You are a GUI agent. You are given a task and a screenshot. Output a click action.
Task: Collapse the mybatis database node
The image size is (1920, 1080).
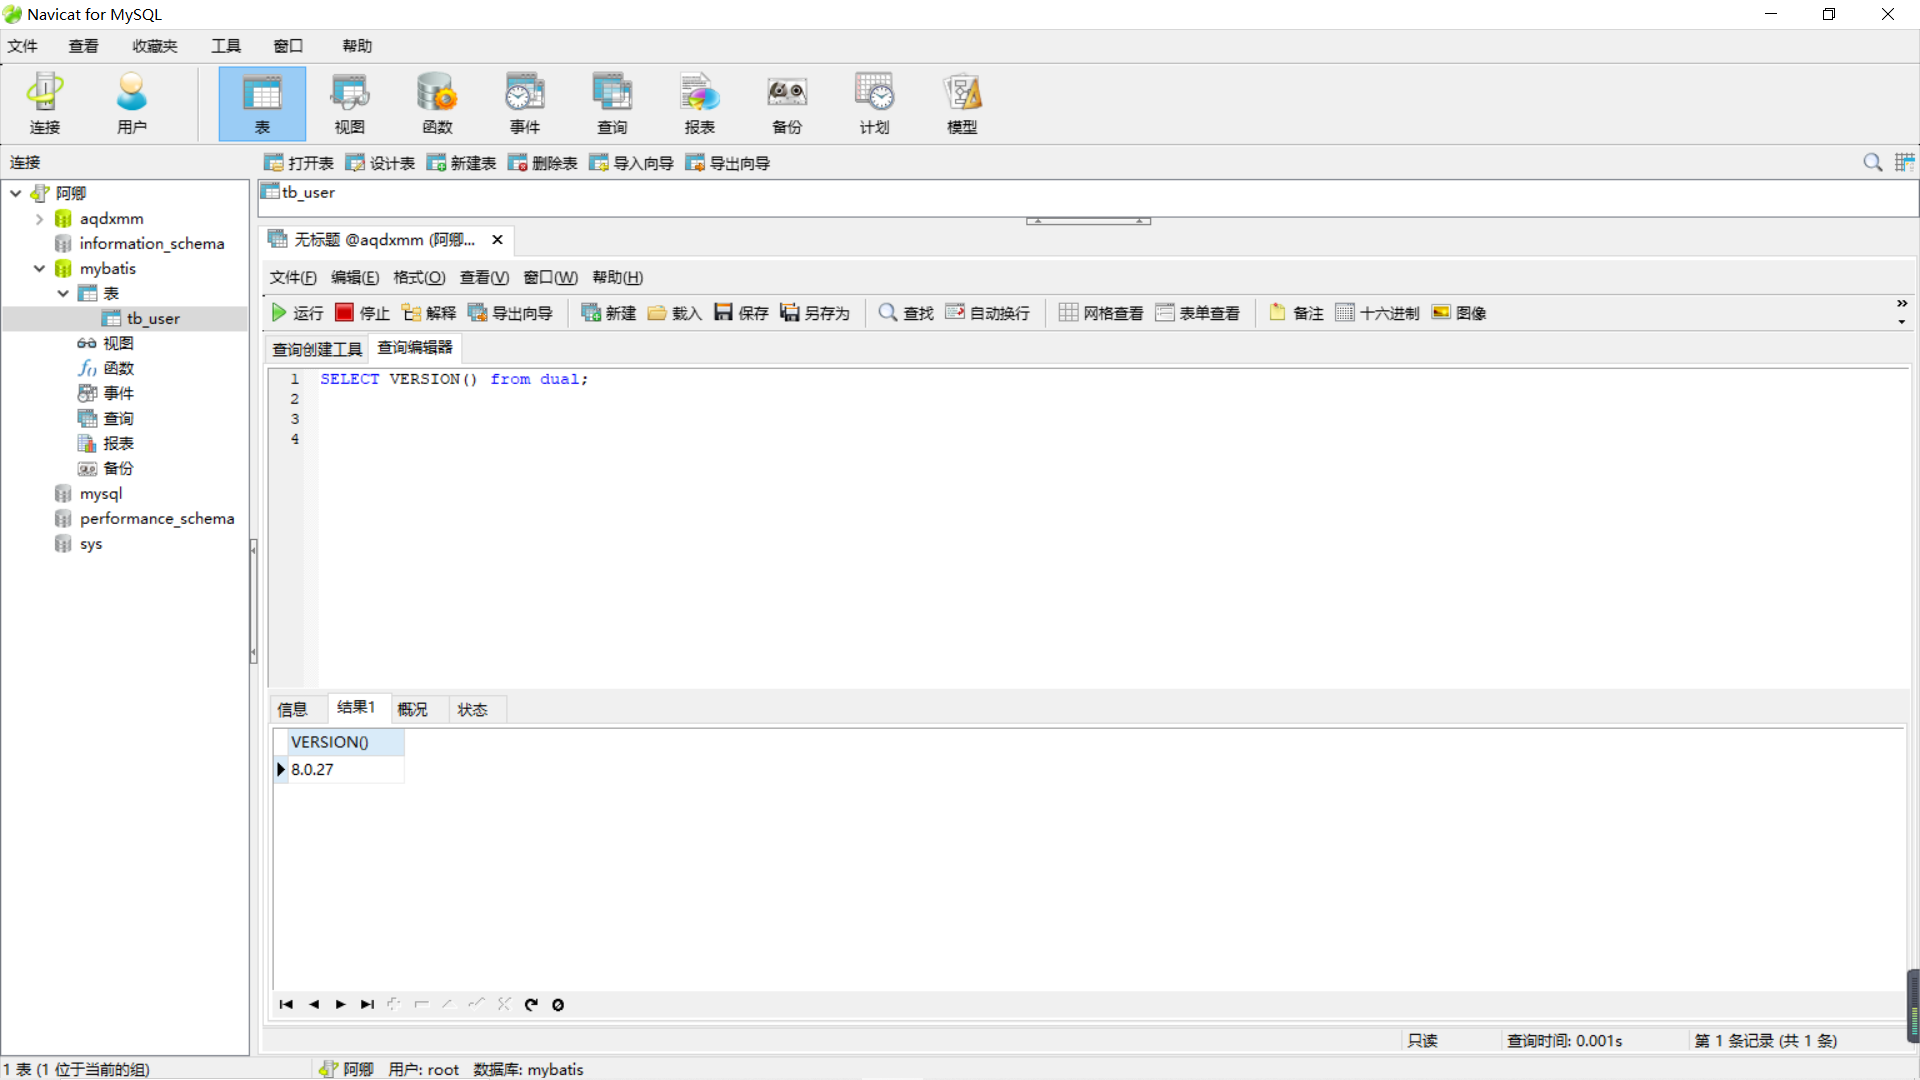point(39,268)
